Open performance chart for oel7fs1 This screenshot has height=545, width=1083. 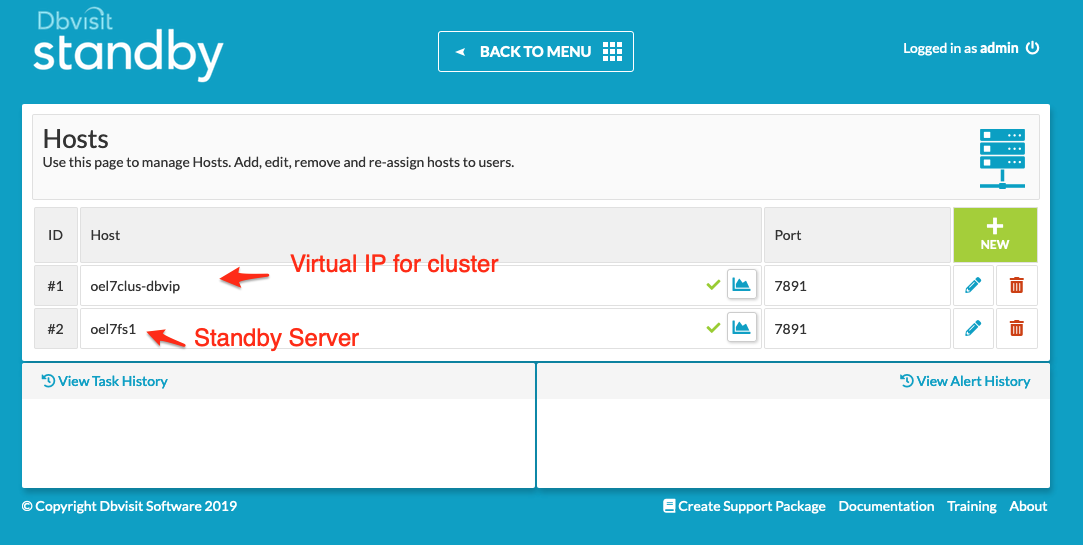tap(742, 328)
